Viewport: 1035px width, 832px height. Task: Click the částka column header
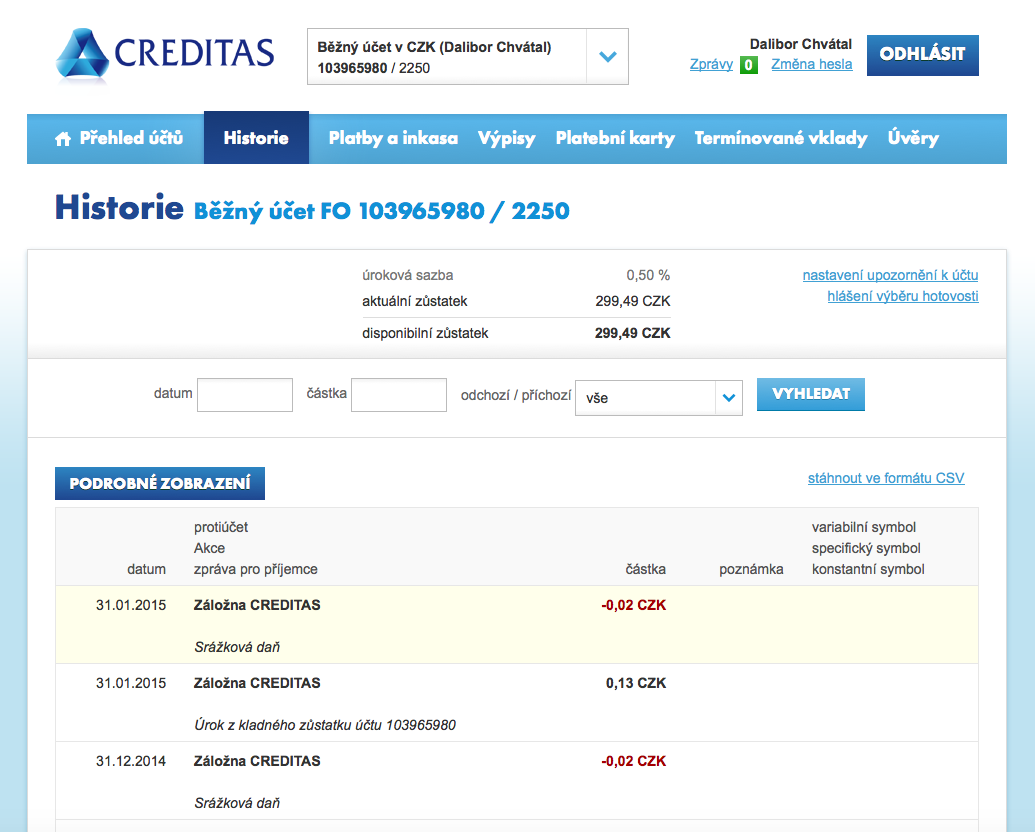(646, 569)
